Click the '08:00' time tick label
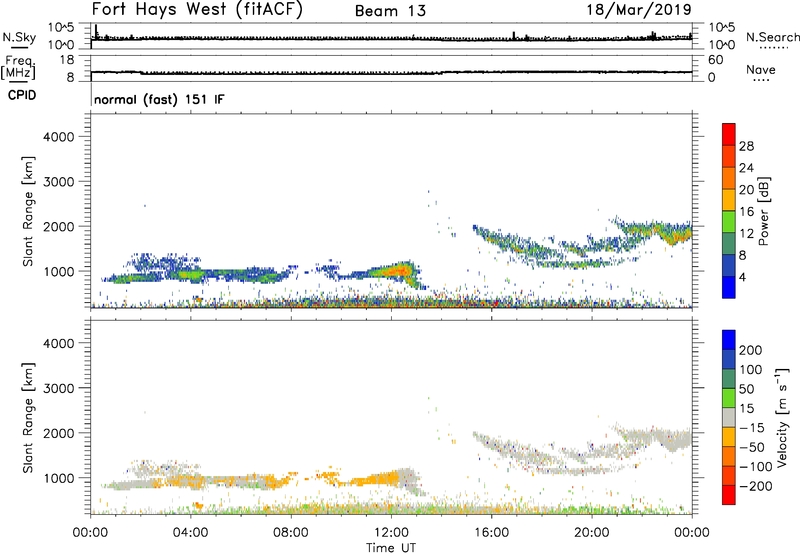The image size is (800, 554). tap(291, 533)
